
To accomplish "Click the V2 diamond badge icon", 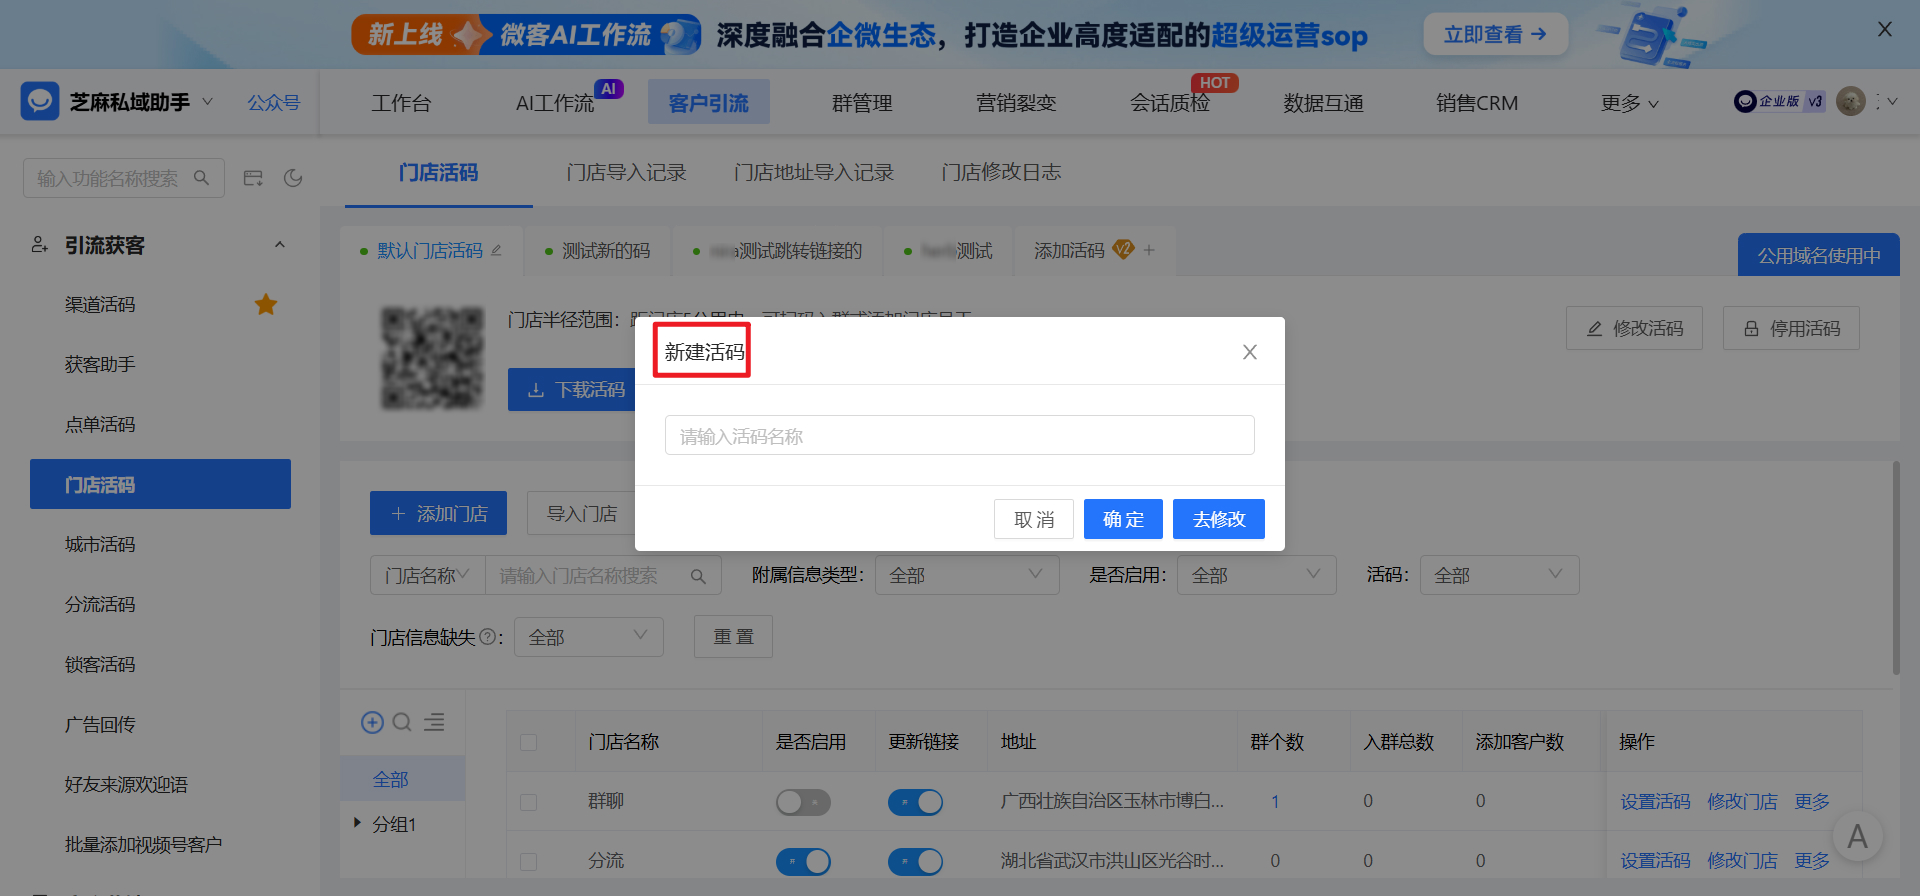I will [1123, 249].
